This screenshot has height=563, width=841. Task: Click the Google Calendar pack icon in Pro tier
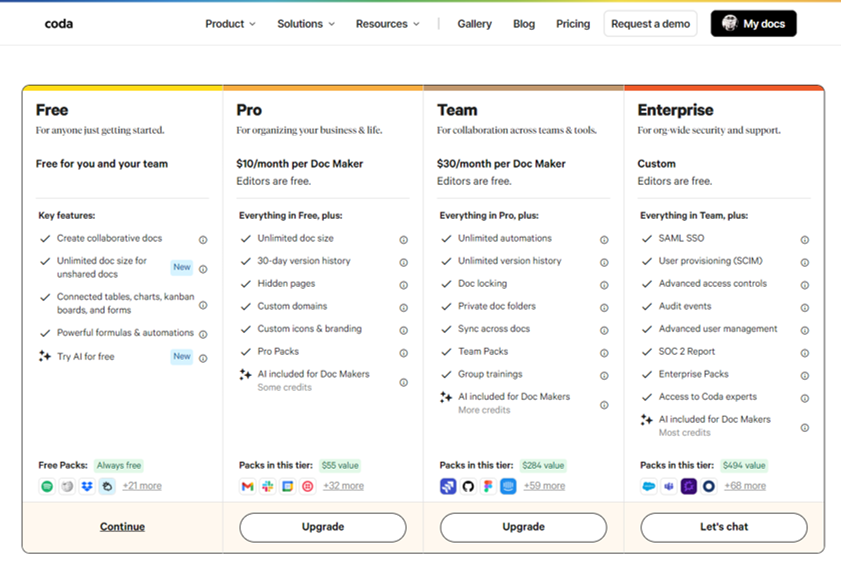coord(287,486)
